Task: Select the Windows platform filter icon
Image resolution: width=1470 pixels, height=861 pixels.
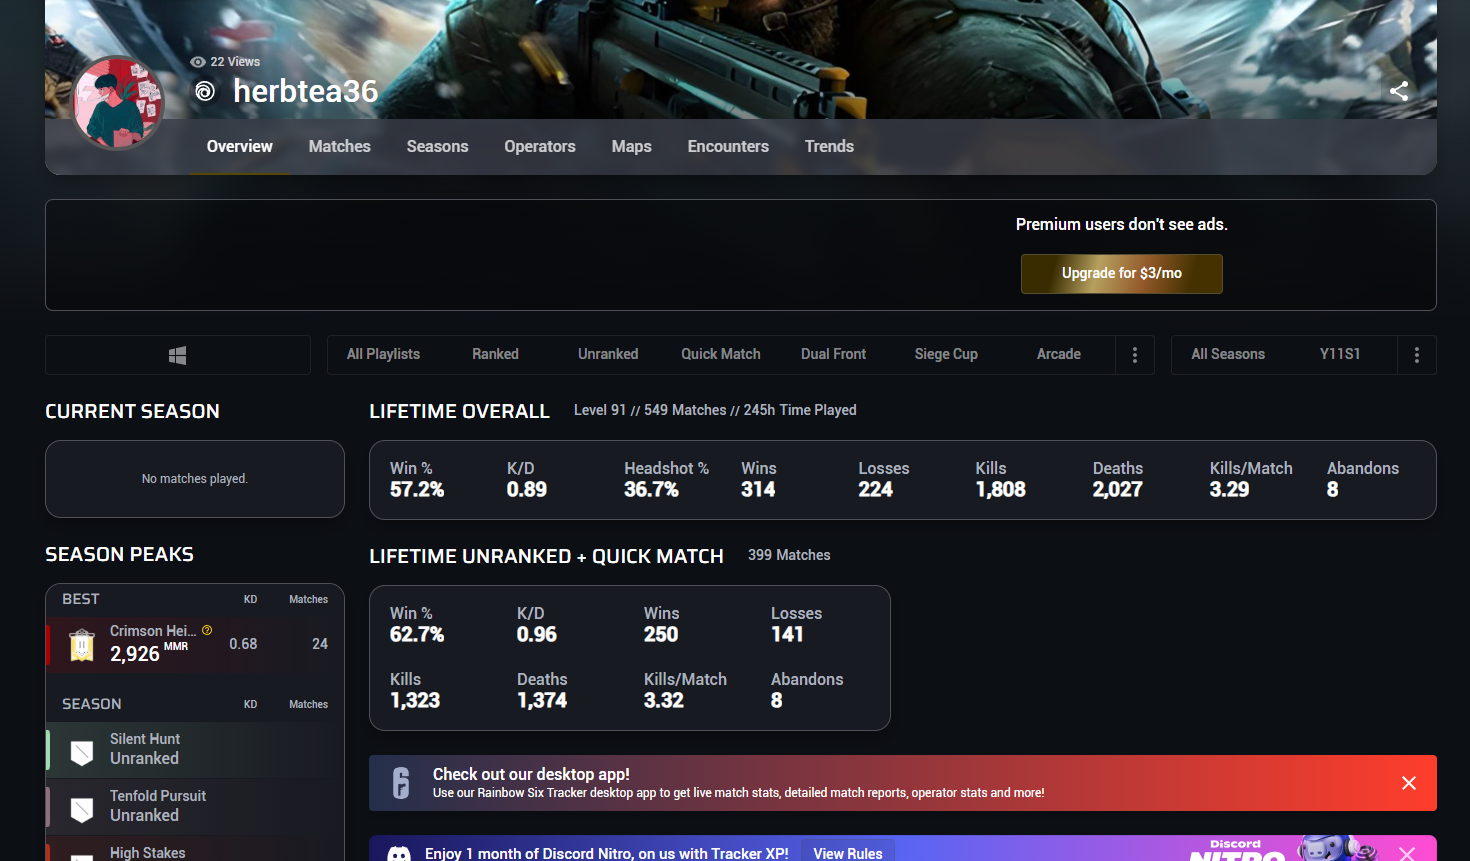Action: click(178, 355)
